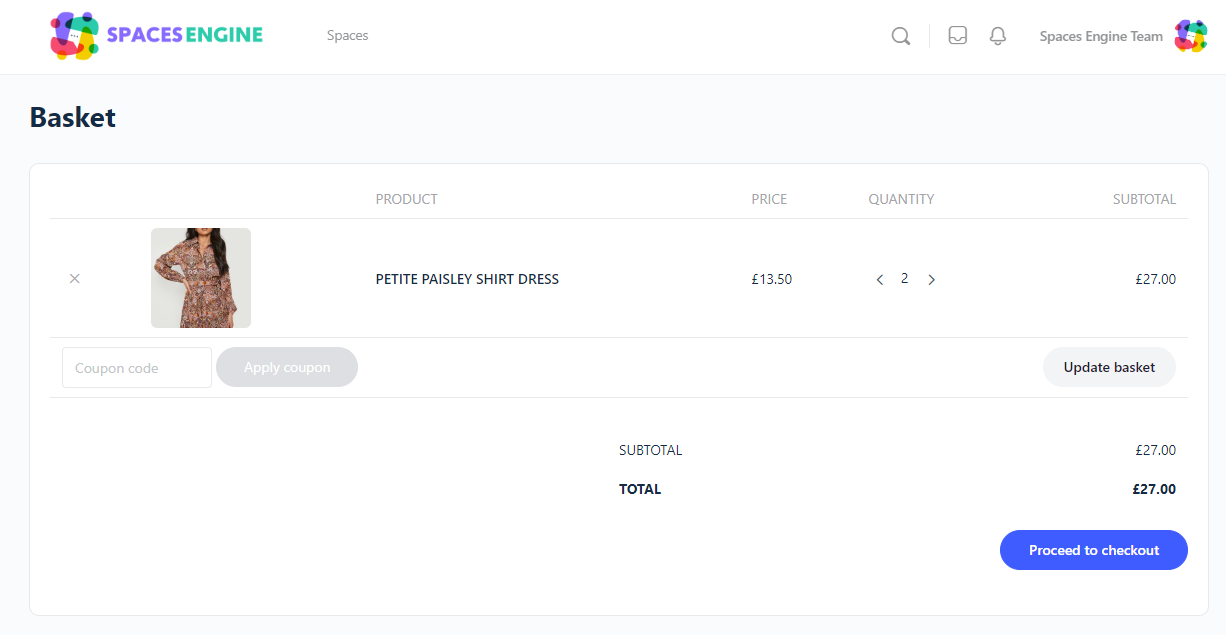
Task: Open the Petite Paisley Shirt Dress link
Action: pyautogui.click(x=467, y=280)
